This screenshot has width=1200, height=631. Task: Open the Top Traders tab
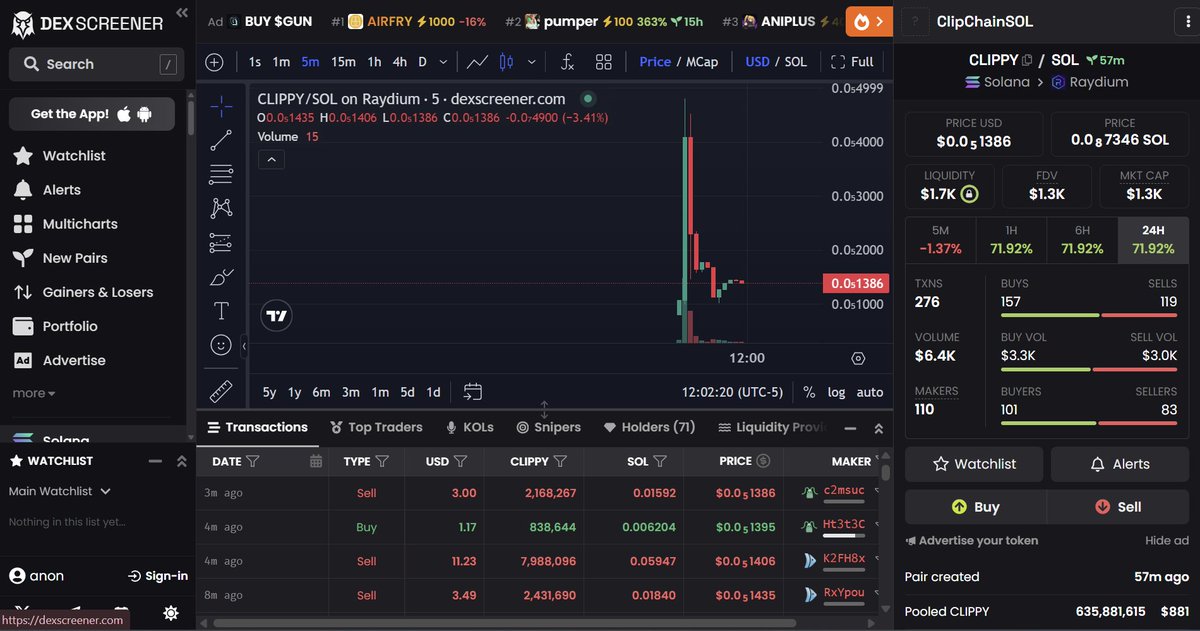point(376,427)
